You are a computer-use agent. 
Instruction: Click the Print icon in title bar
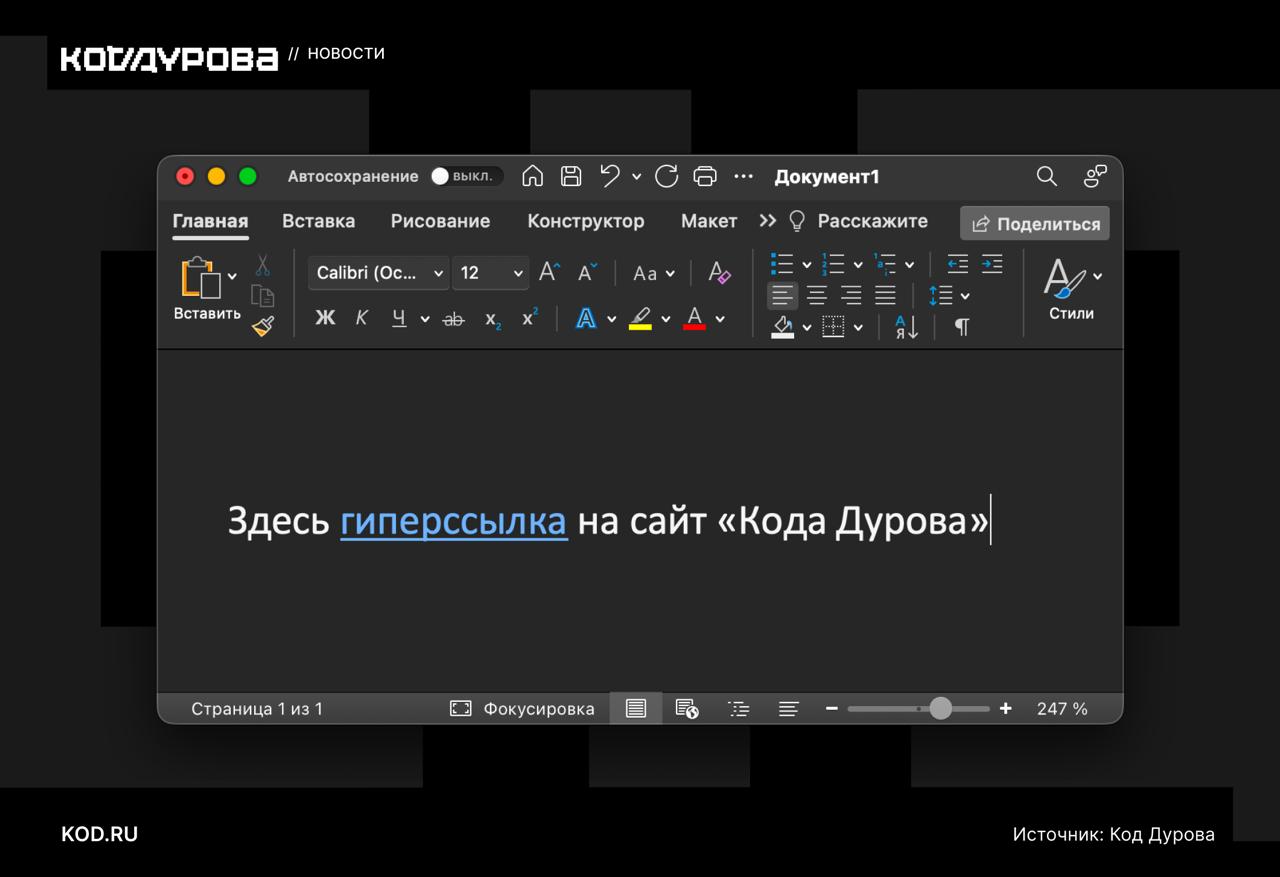point(705,176)
